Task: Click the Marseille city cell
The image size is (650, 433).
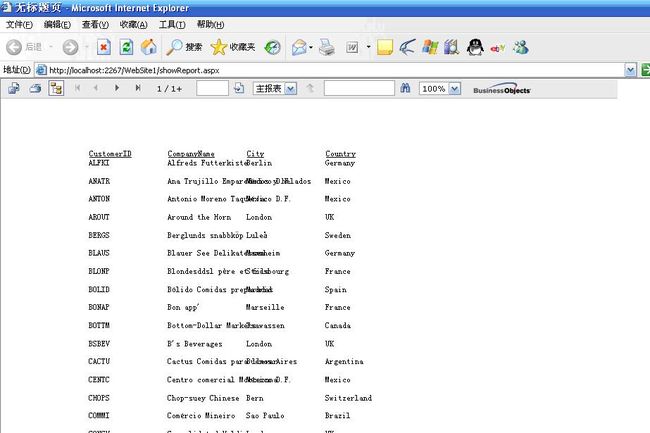Action: click(265, 307)
